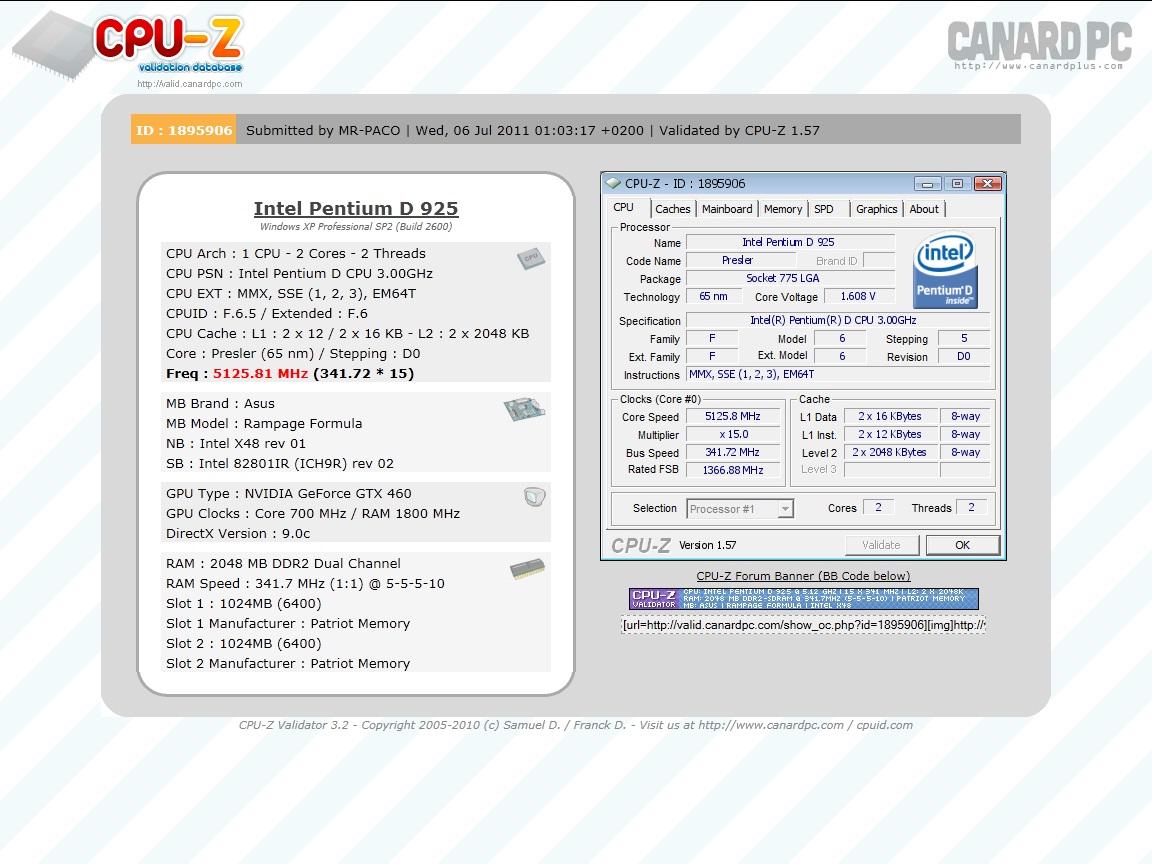Select the Graphics tab
Screen dimensions: 1152x864
click(x=876, y=209)
